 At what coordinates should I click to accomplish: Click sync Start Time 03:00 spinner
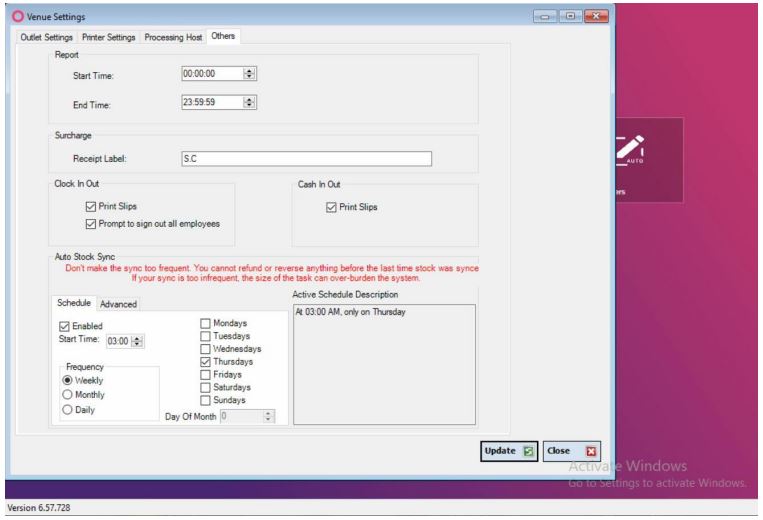pyautogui.click(x=139, y=341)
